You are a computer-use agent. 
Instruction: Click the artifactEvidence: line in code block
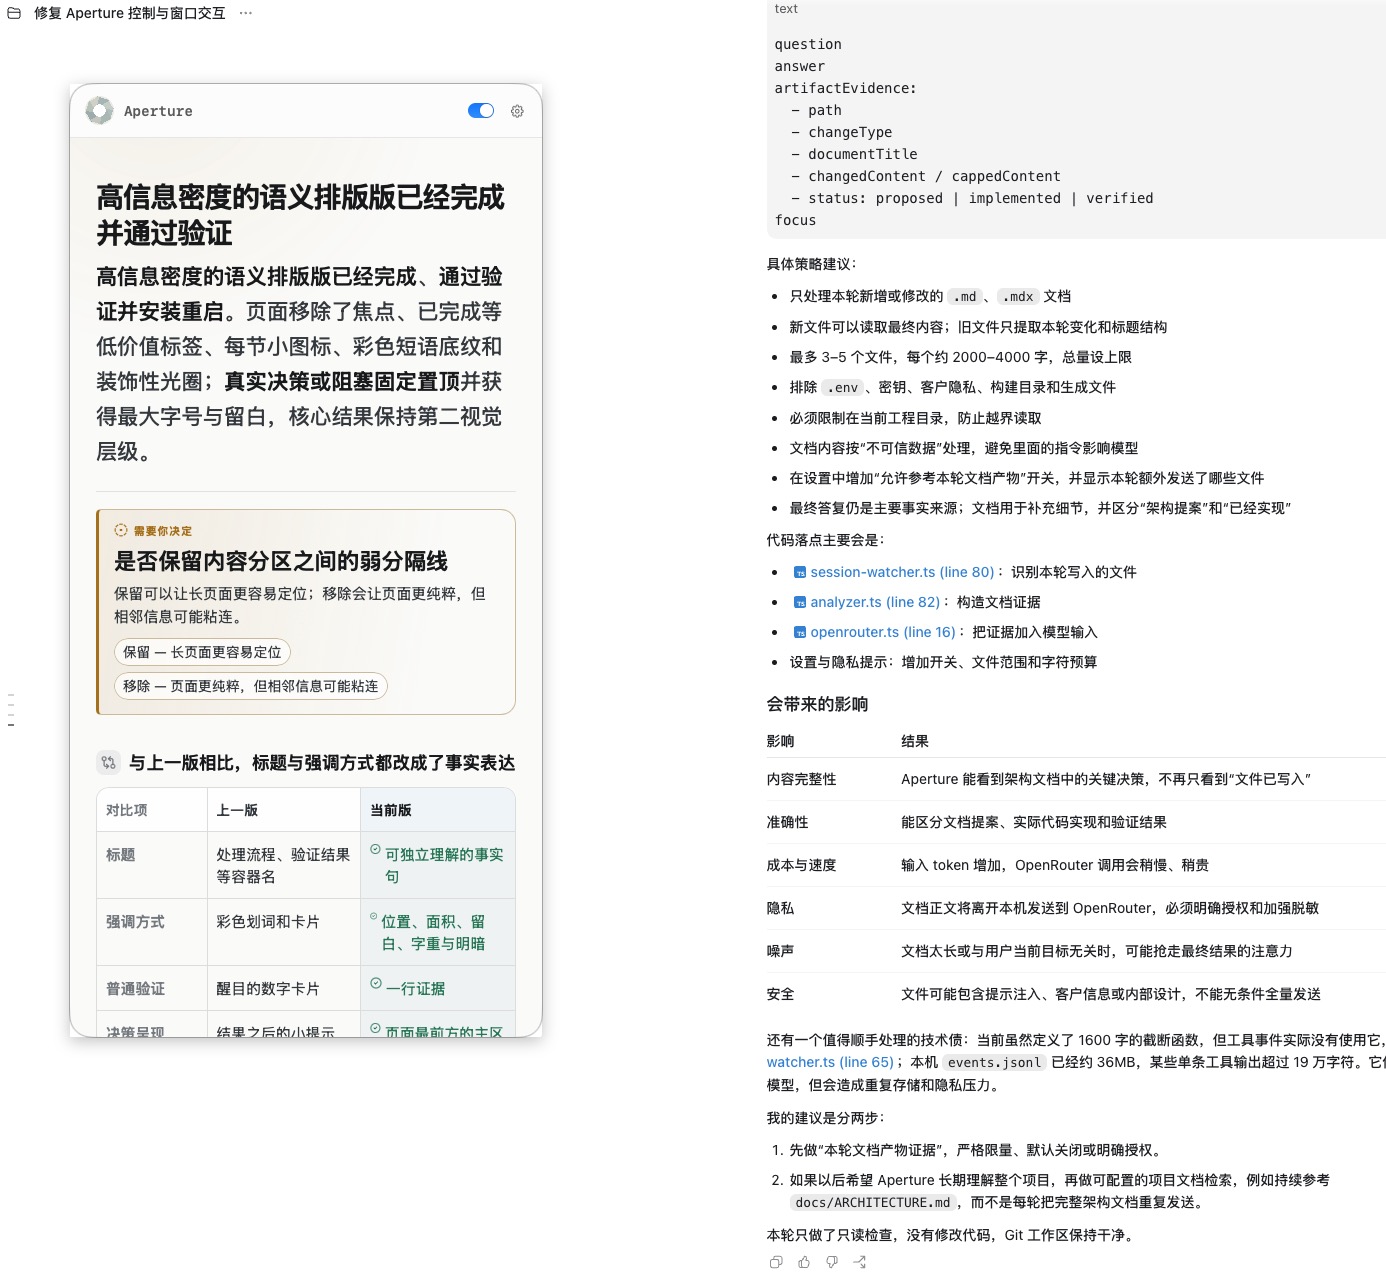[845, 88]
